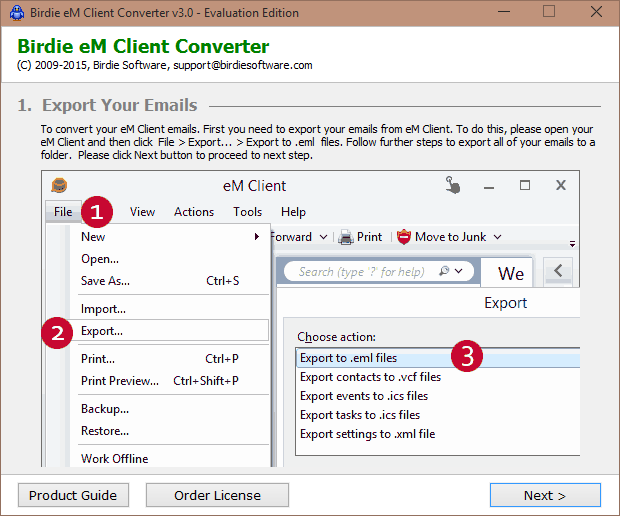Click the Print printer icon
Viewport: 620px width, 516px height.
(x=346, y=237)
